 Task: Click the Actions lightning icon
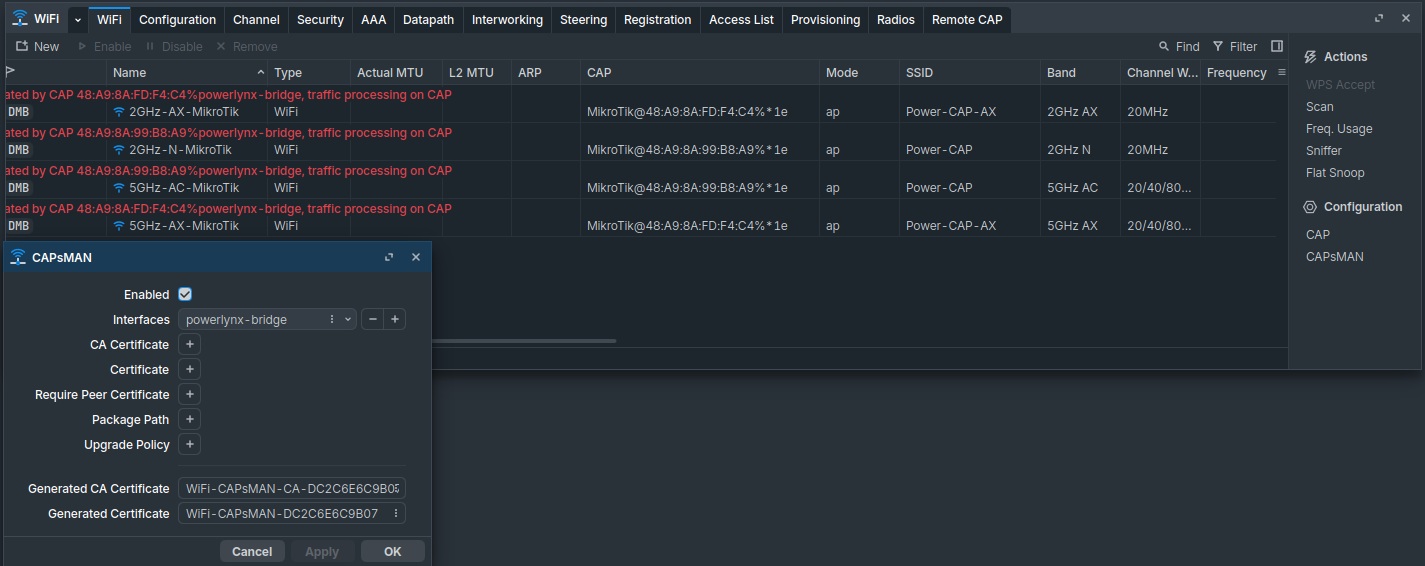coord(1310,57)
